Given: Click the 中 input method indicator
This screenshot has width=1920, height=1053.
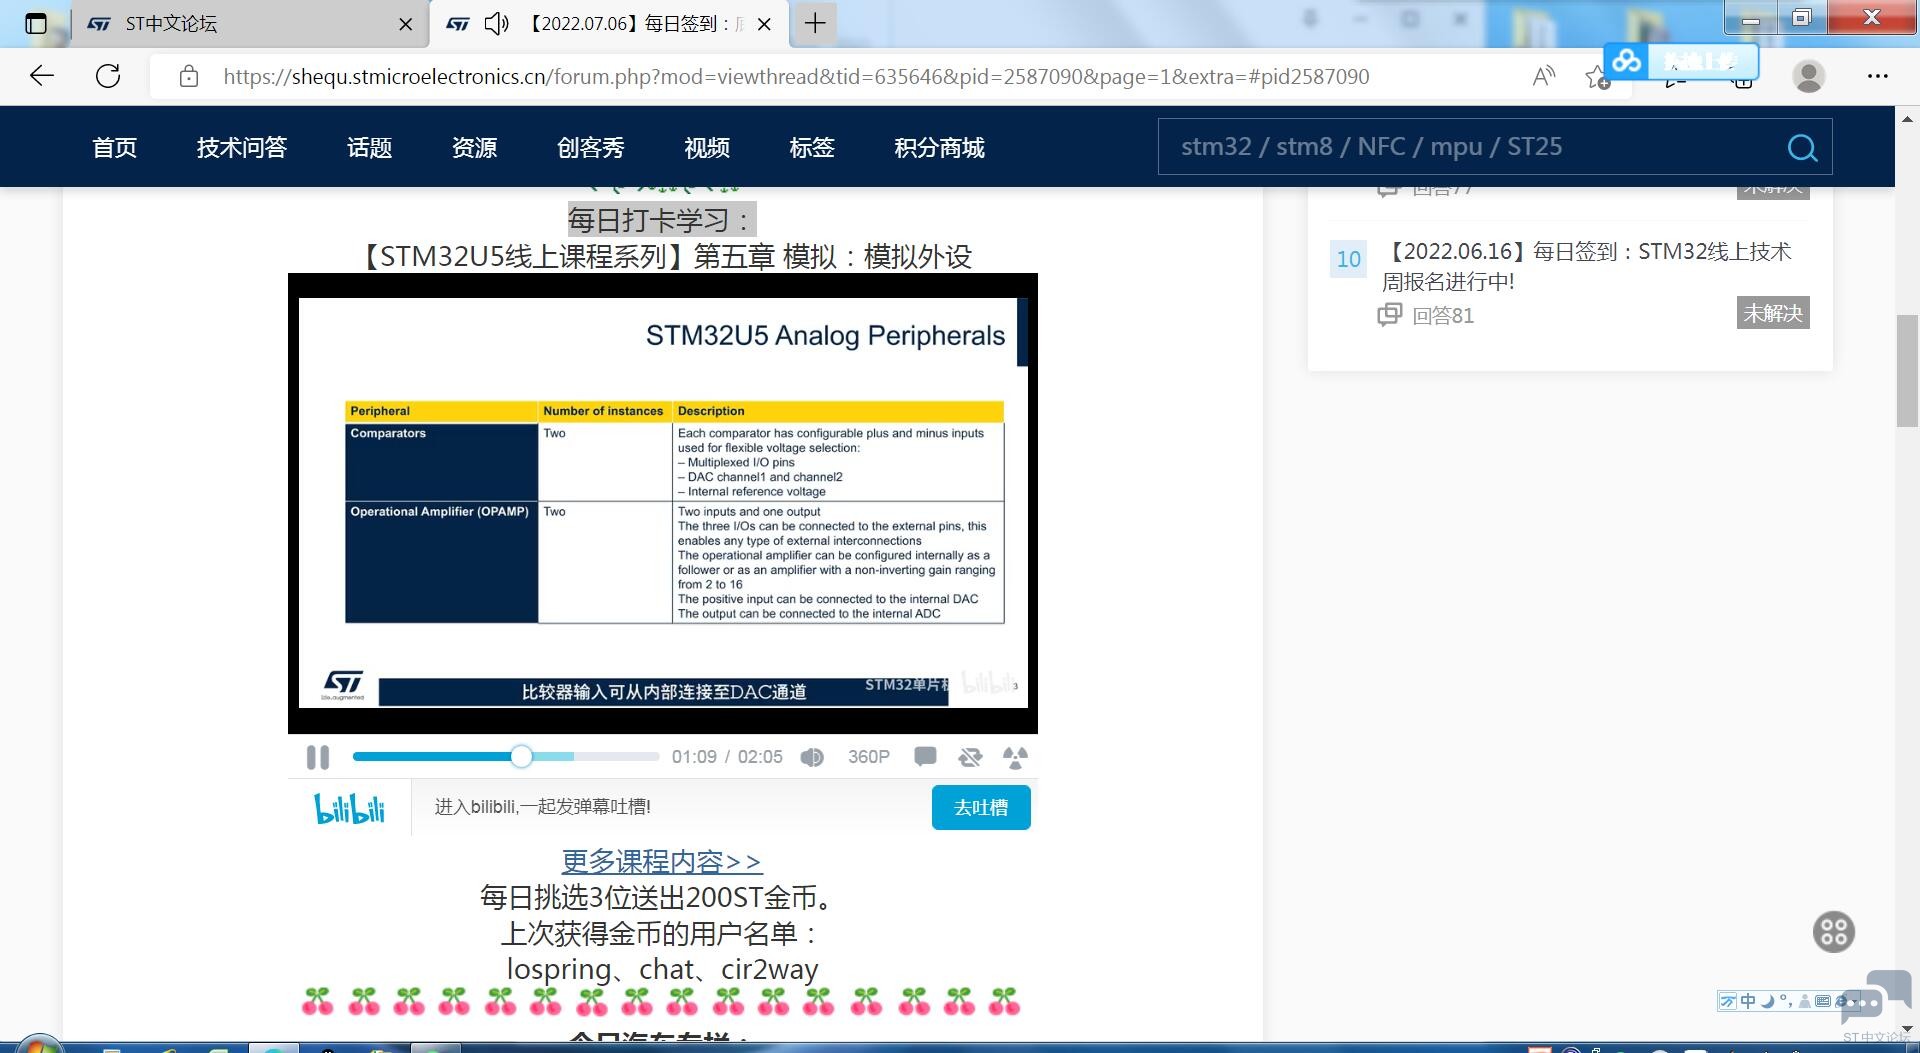Looking at the screenshot, I should point(1748,1001).
